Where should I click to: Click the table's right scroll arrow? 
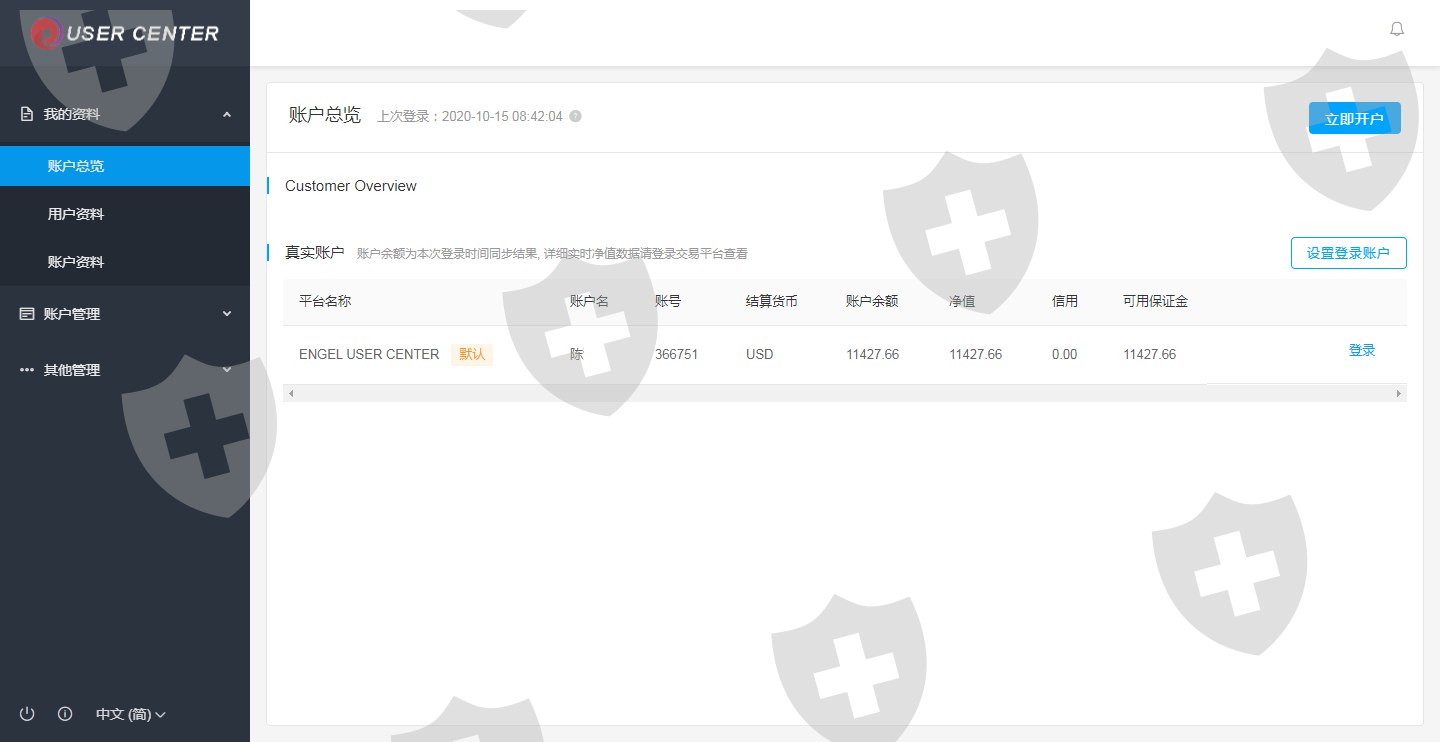tap(1399, 394)
